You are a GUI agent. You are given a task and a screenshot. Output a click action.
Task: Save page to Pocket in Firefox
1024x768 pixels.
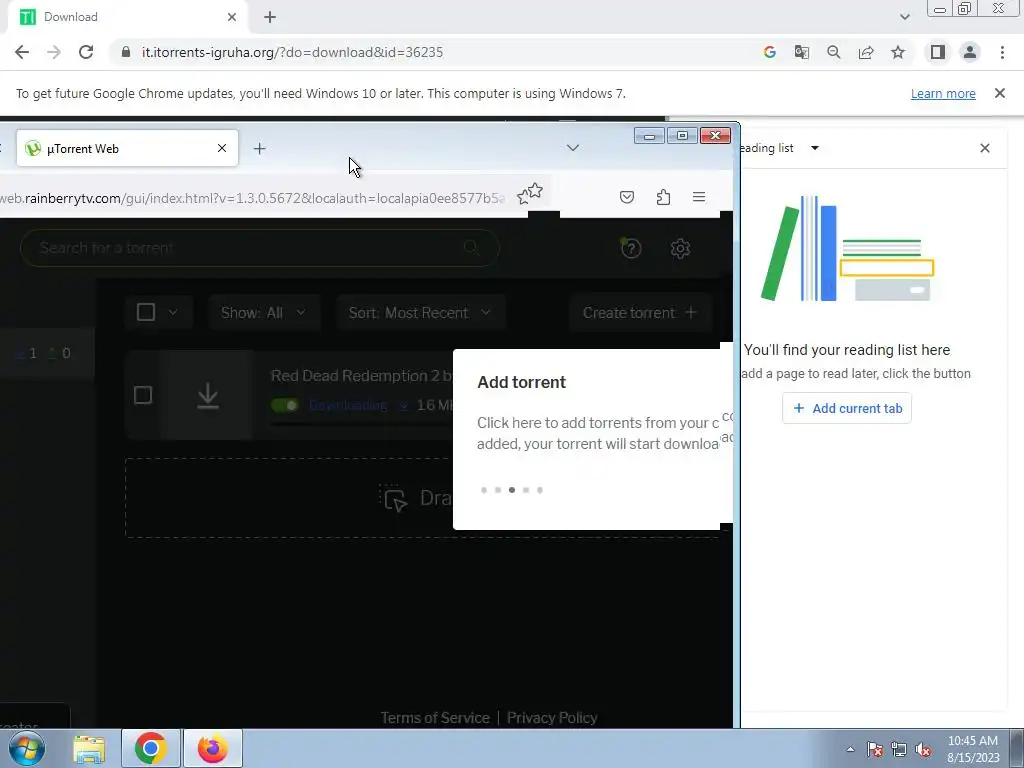coord(627,197)
